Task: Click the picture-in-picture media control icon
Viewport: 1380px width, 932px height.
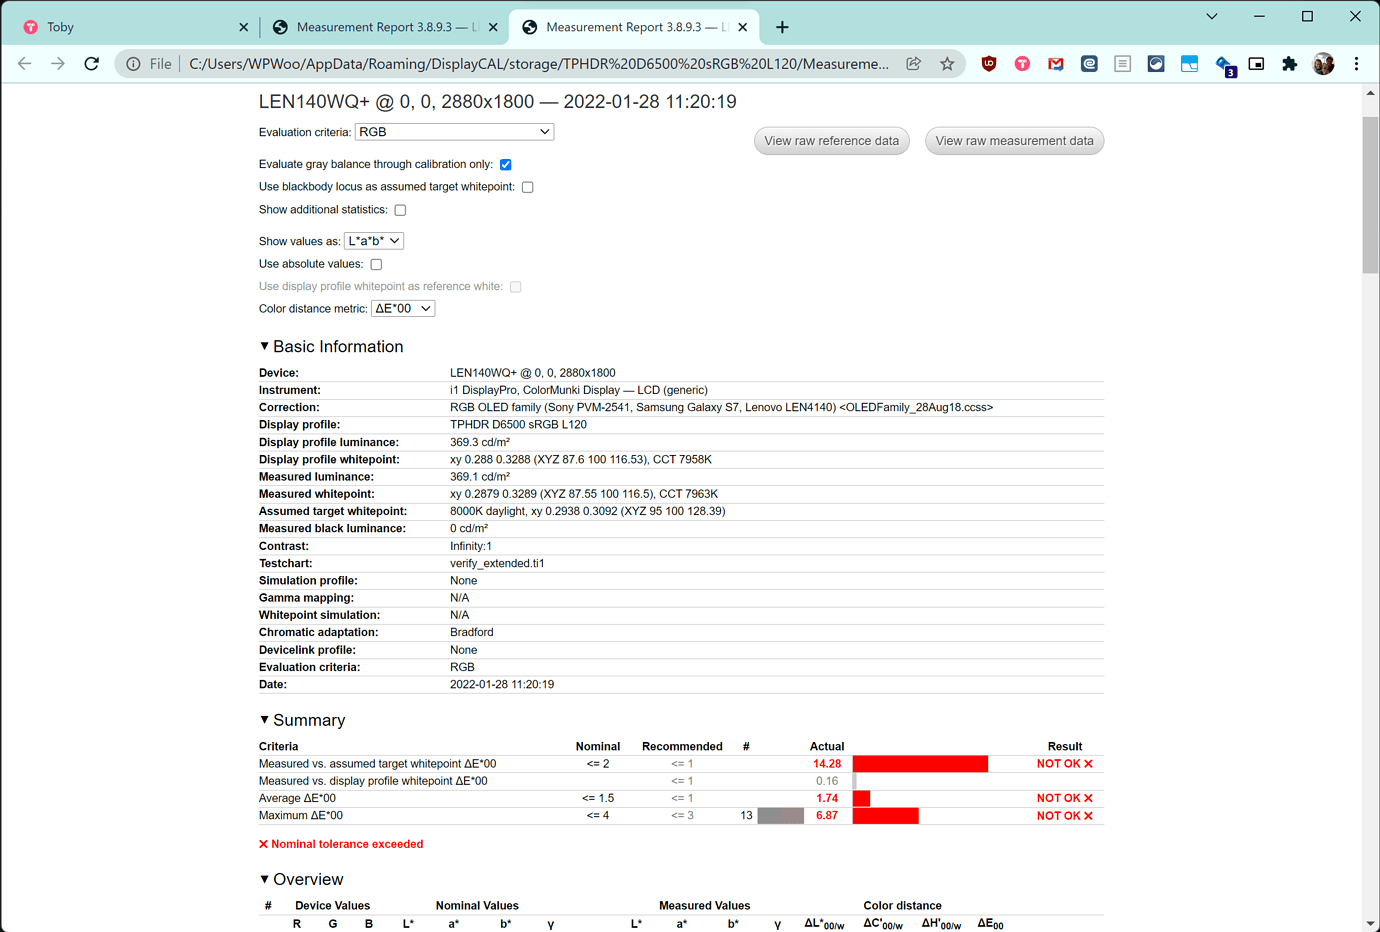Action: (1256, 63)
